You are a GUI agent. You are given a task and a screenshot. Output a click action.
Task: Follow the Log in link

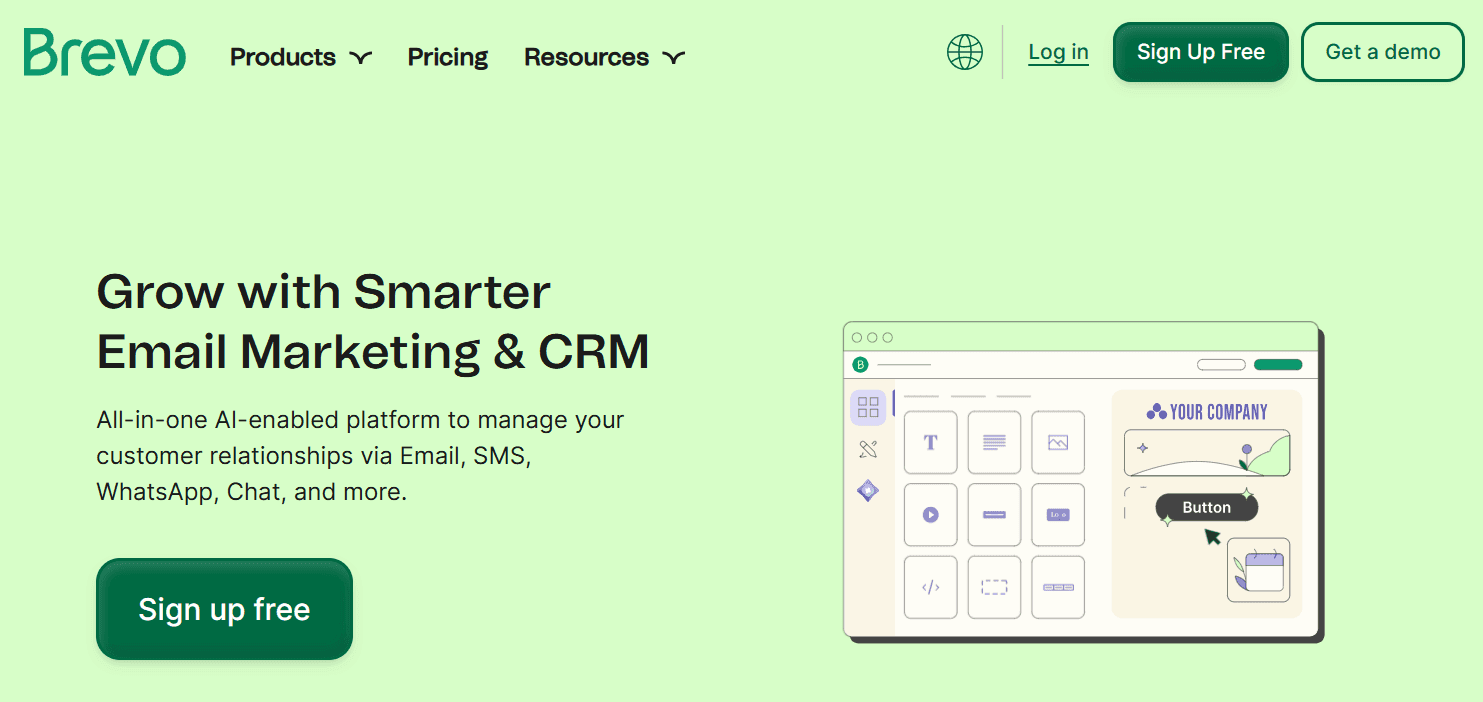1058,52
